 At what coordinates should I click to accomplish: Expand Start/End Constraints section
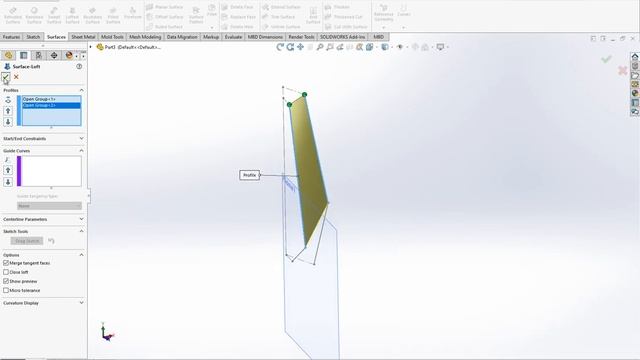(x=81, y=138)
